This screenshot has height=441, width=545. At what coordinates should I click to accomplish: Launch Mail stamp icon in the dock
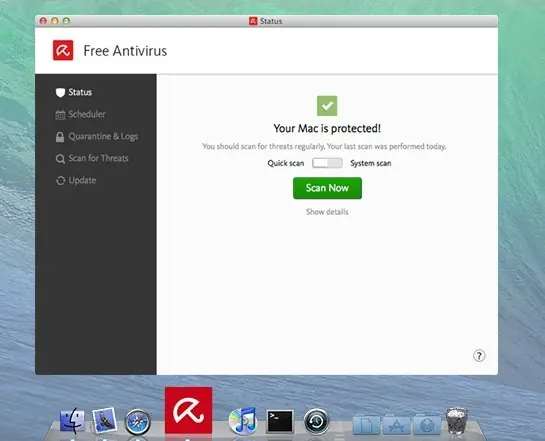tap(105, 420)
